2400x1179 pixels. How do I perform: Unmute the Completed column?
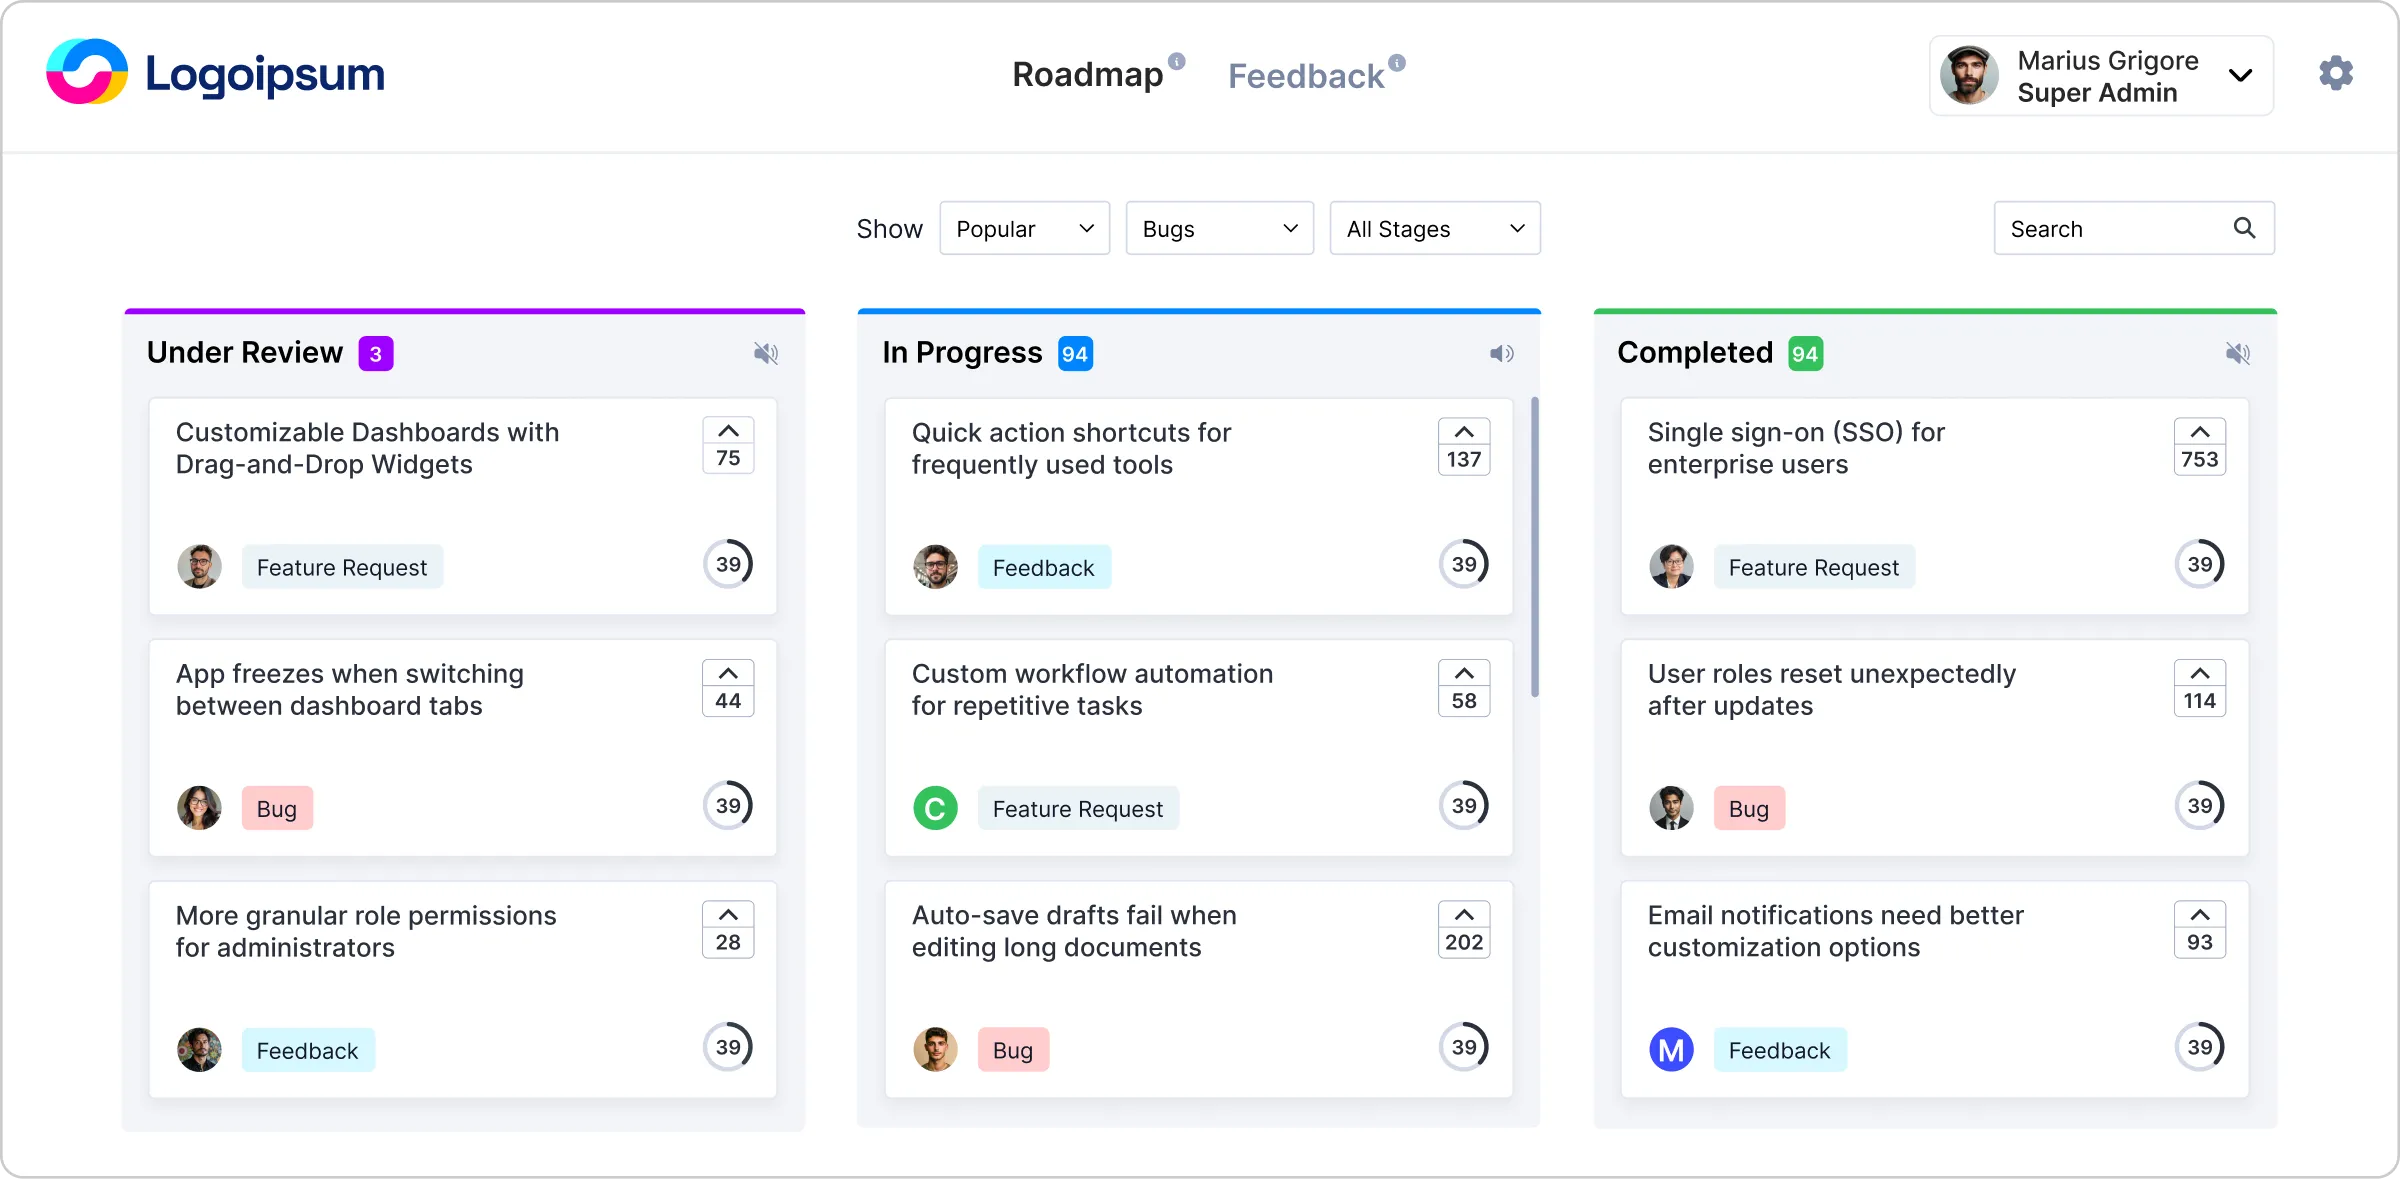pos(2237,353)
